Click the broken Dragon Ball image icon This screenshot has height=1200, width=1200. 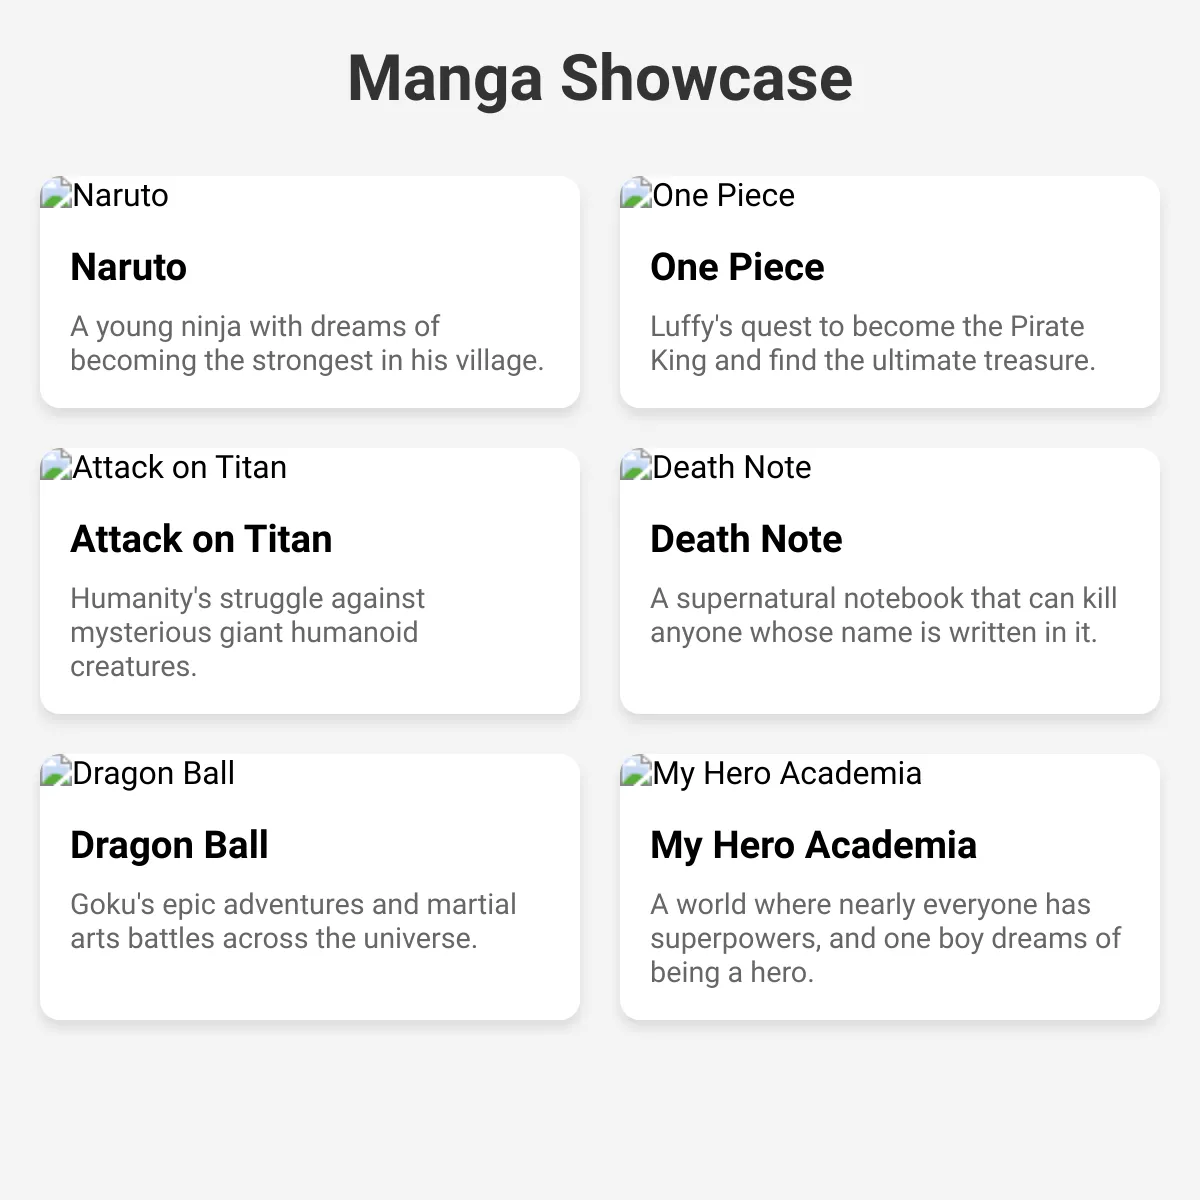(56, 772)
